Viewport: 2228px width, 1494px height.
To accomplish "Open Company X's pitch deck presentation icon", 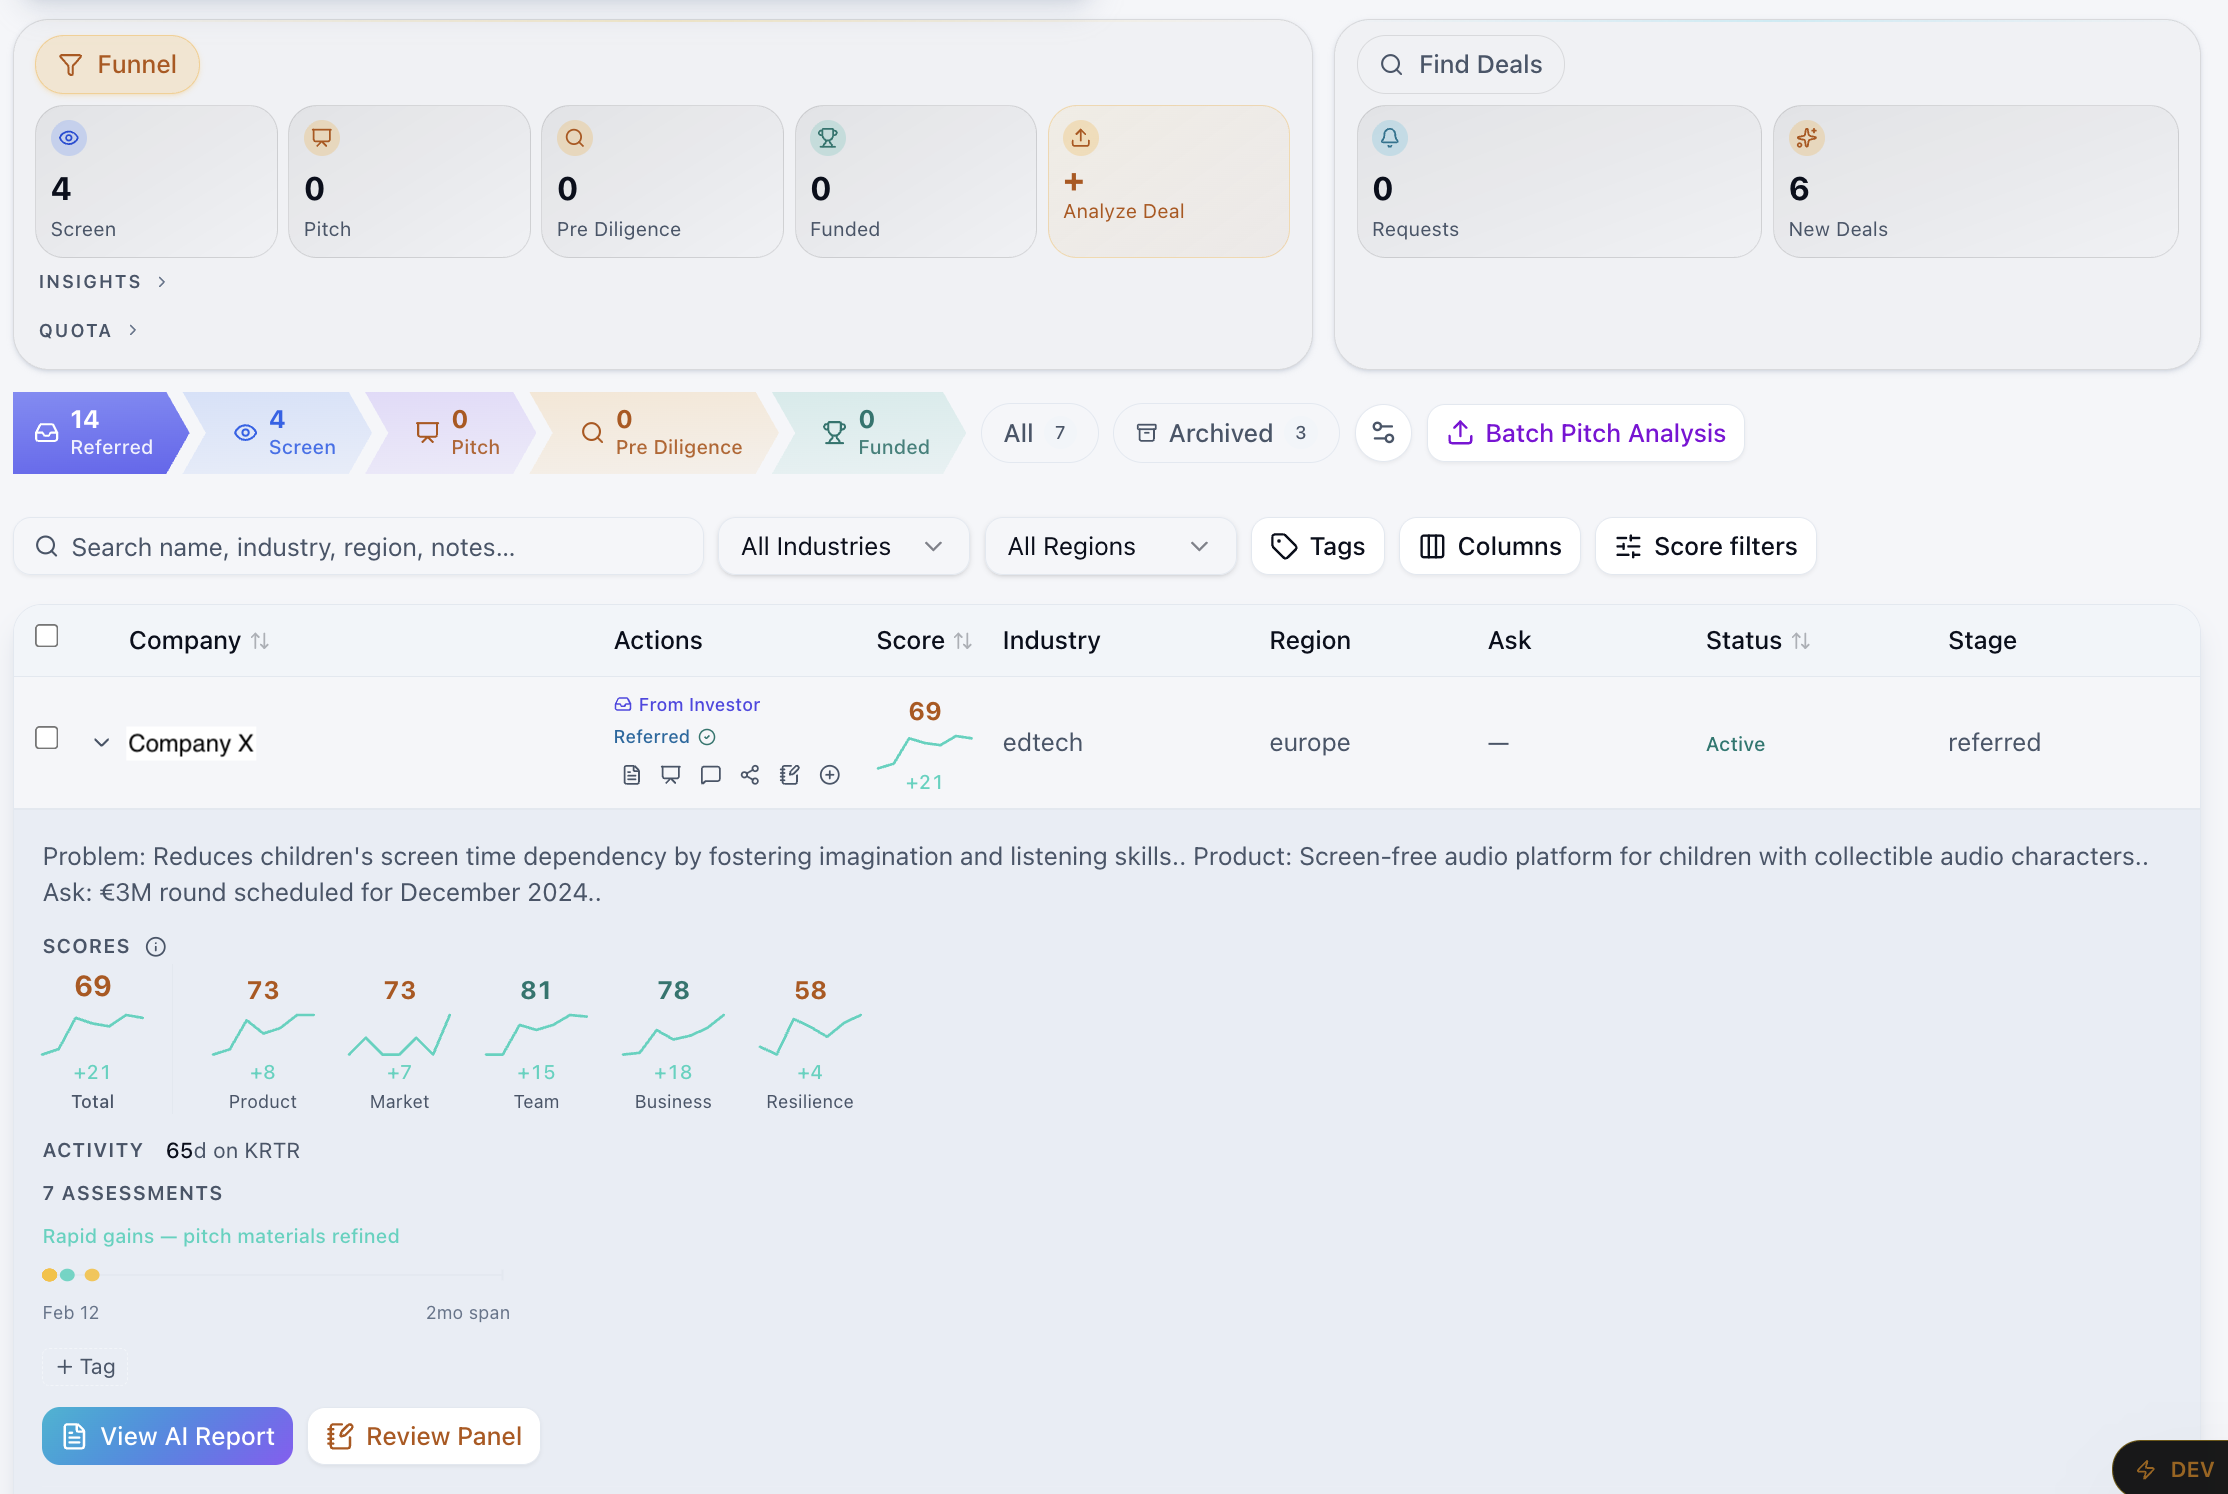I will pos(671,774).
